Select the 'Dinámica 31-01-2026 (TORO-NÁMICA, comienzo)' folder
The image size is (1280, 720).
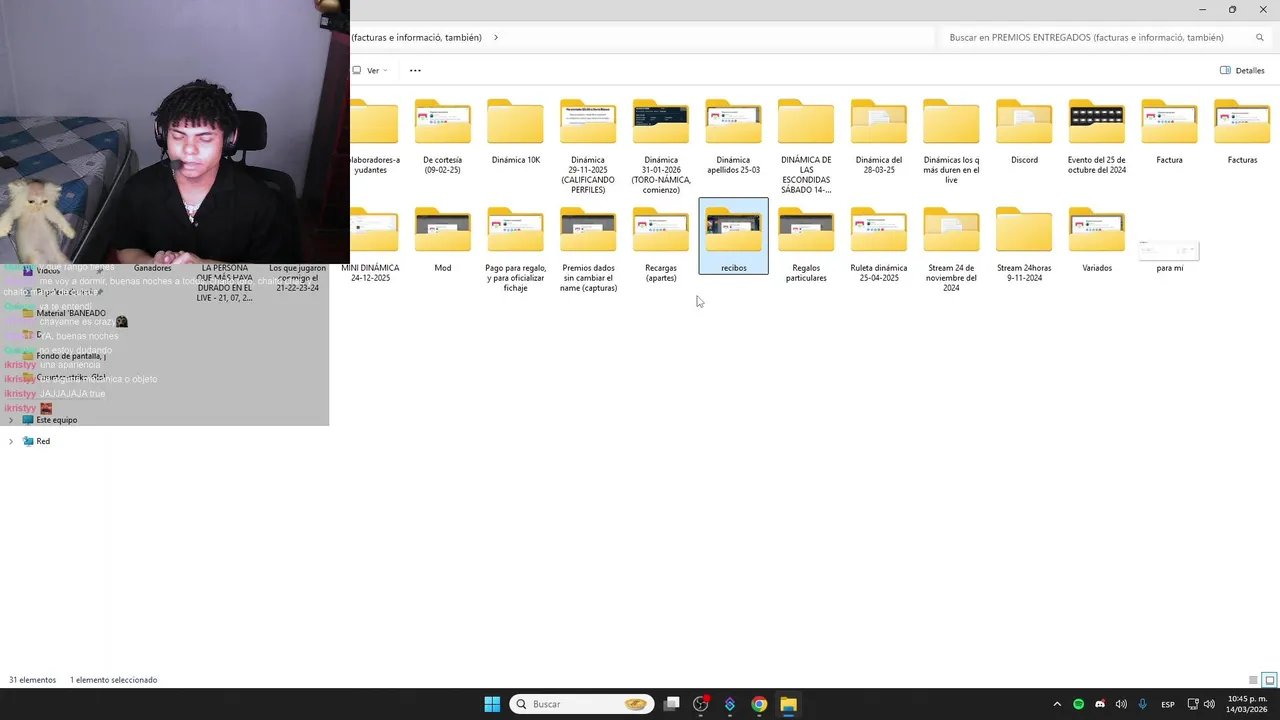pos(661,144)
